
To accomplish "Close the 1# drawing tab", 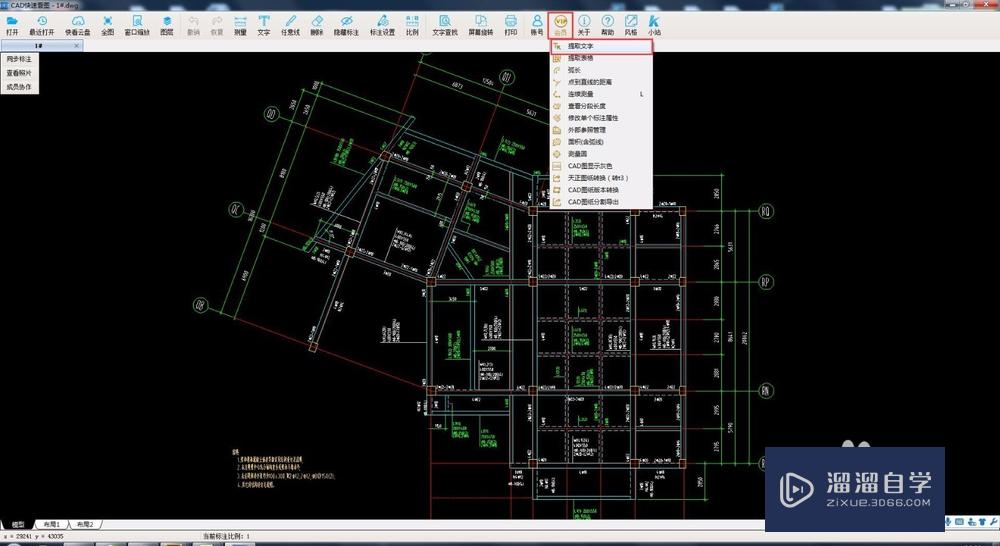I will pos(77,46).
